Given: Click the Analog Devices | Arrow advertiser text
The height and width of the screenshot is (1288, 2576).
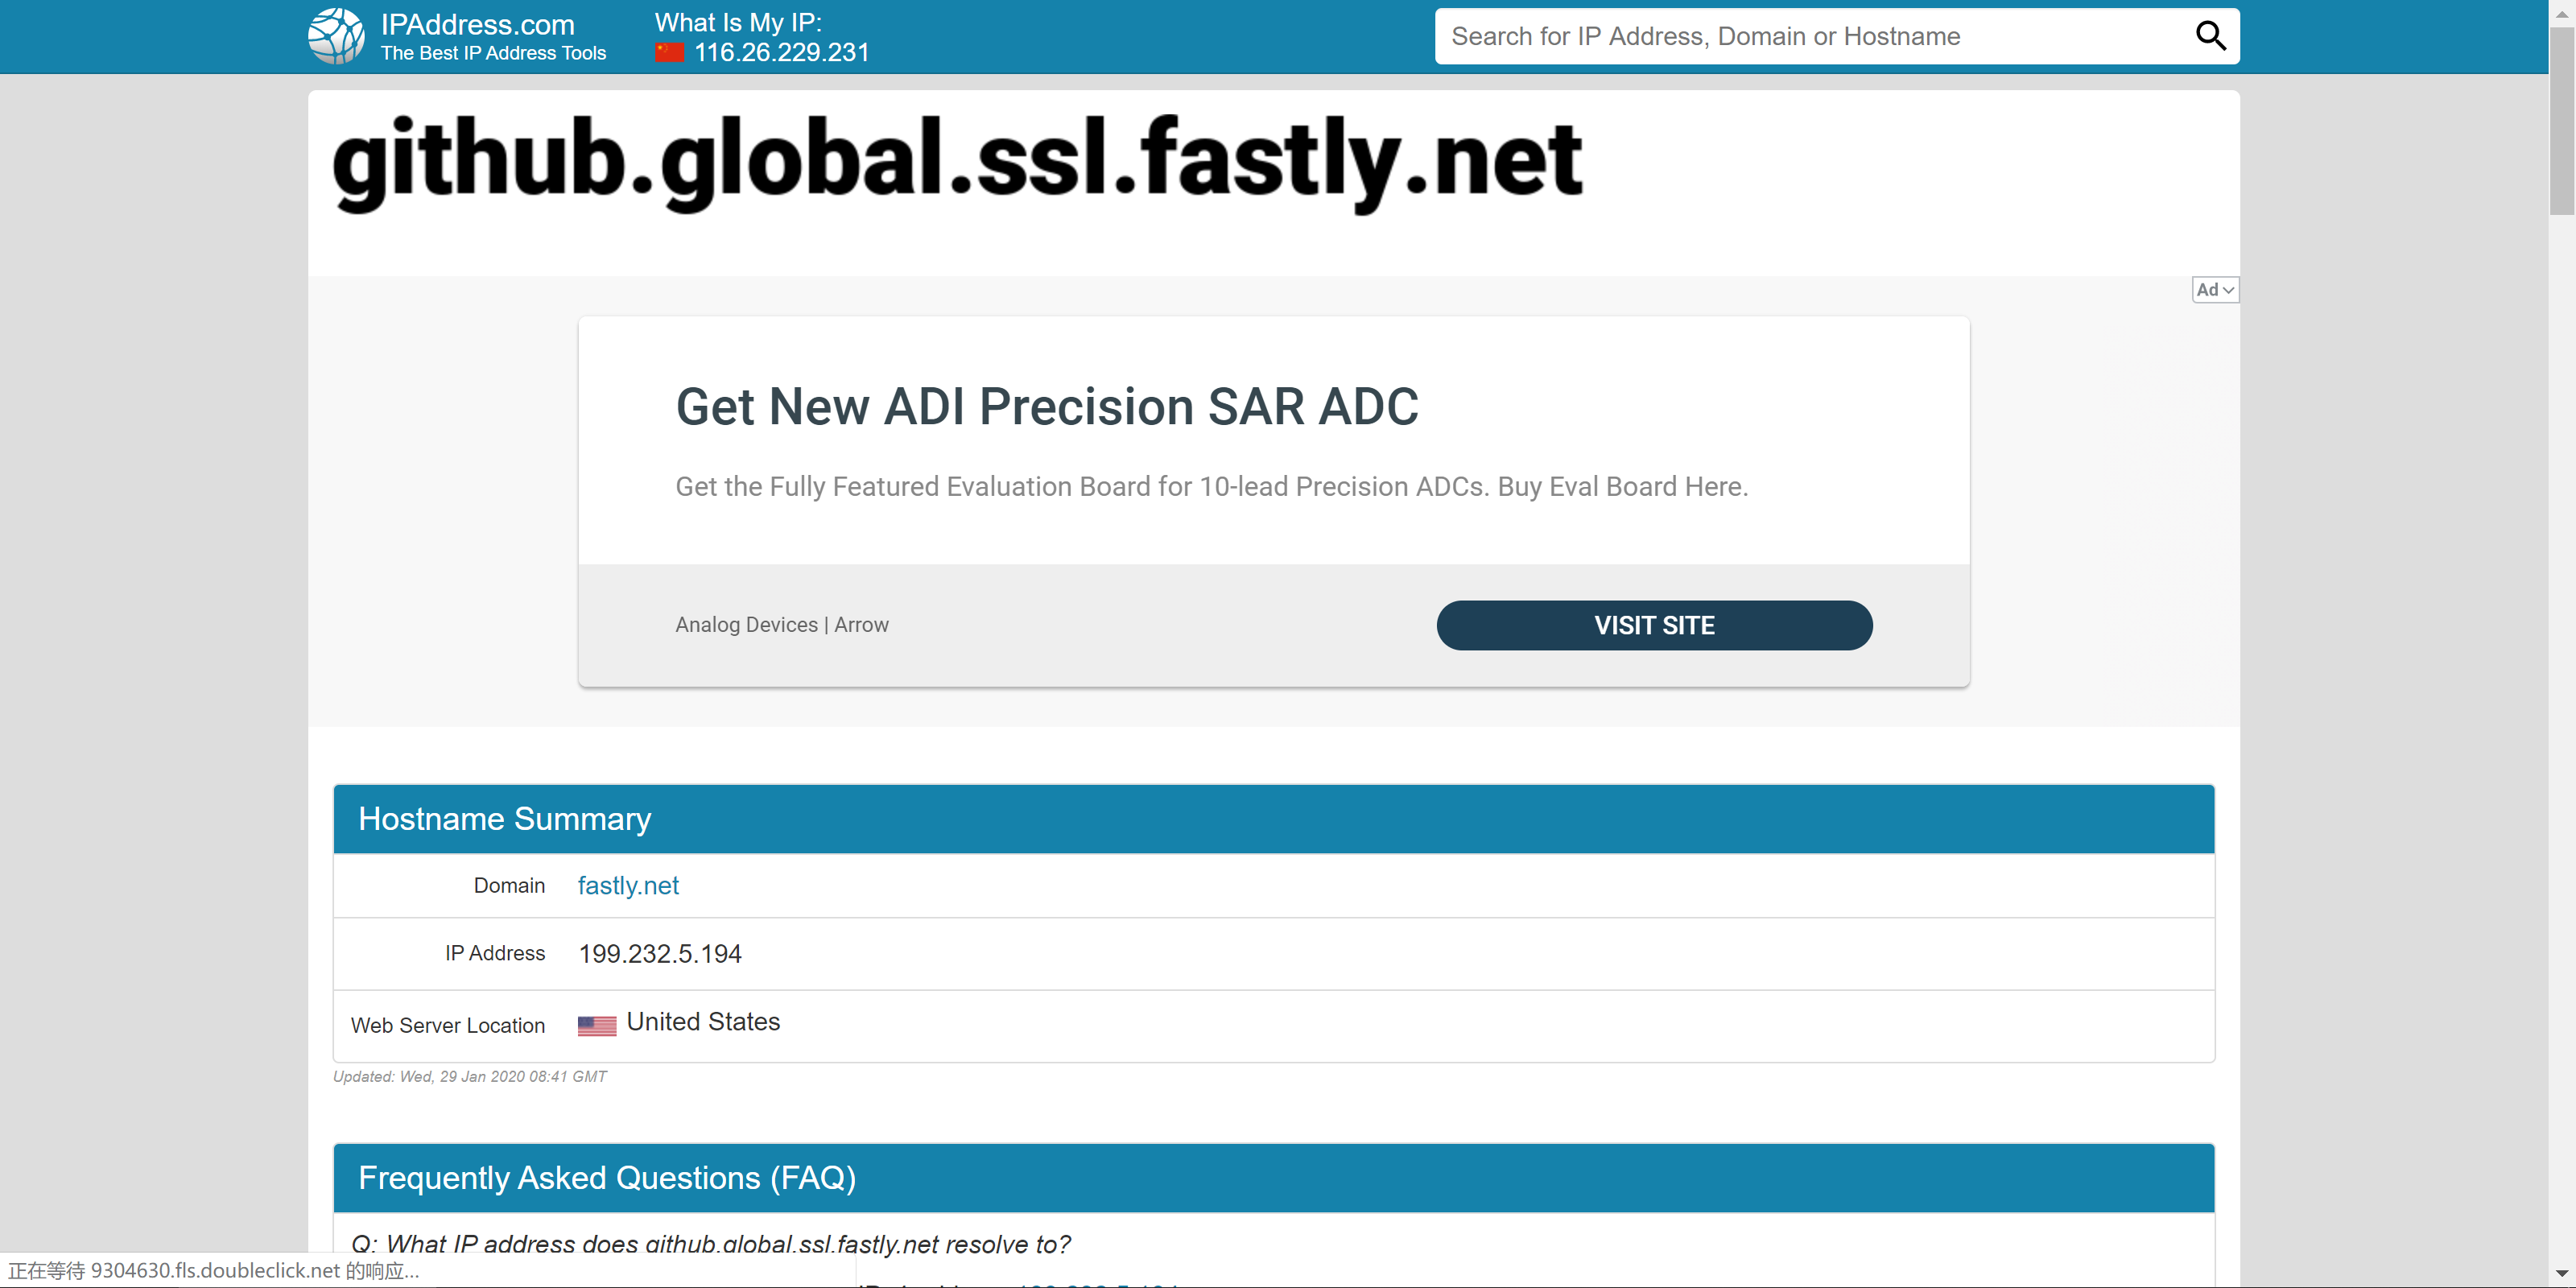Looking at the screenshot, I should 782,625.
